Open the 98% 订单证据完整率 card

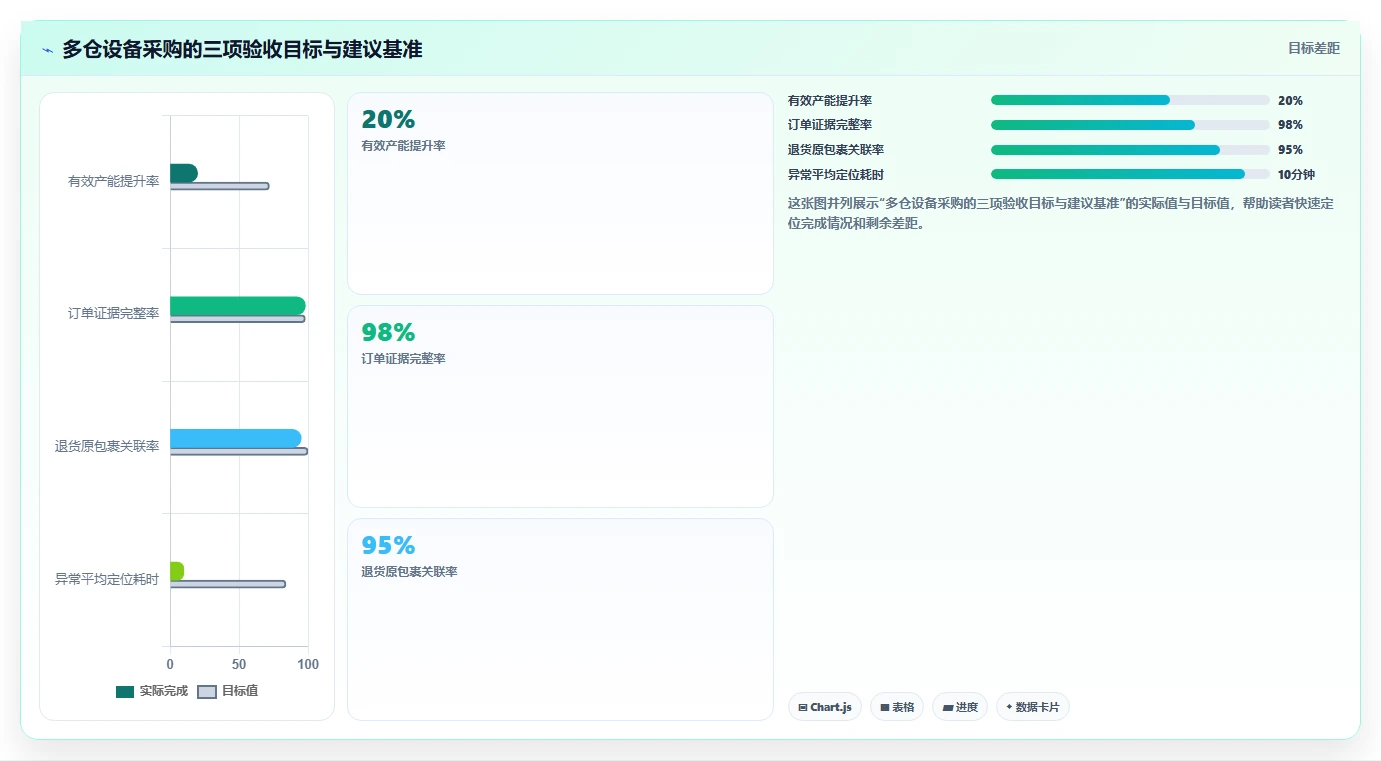tap(560, 406)
